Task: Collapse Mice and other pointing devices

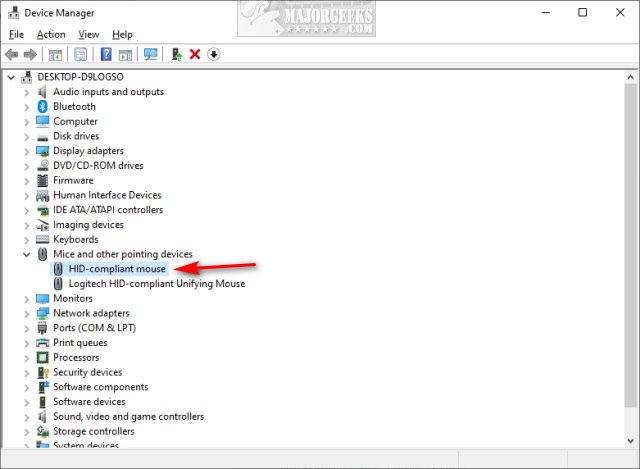Action: (27, 254)
